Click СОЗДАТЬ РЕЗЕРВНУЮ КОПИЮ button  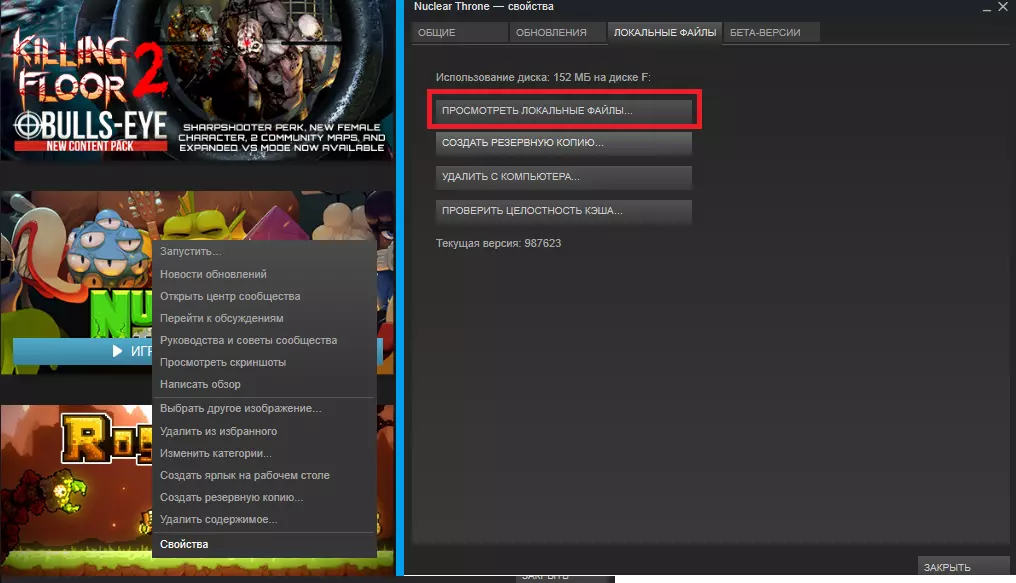[564, 143]
